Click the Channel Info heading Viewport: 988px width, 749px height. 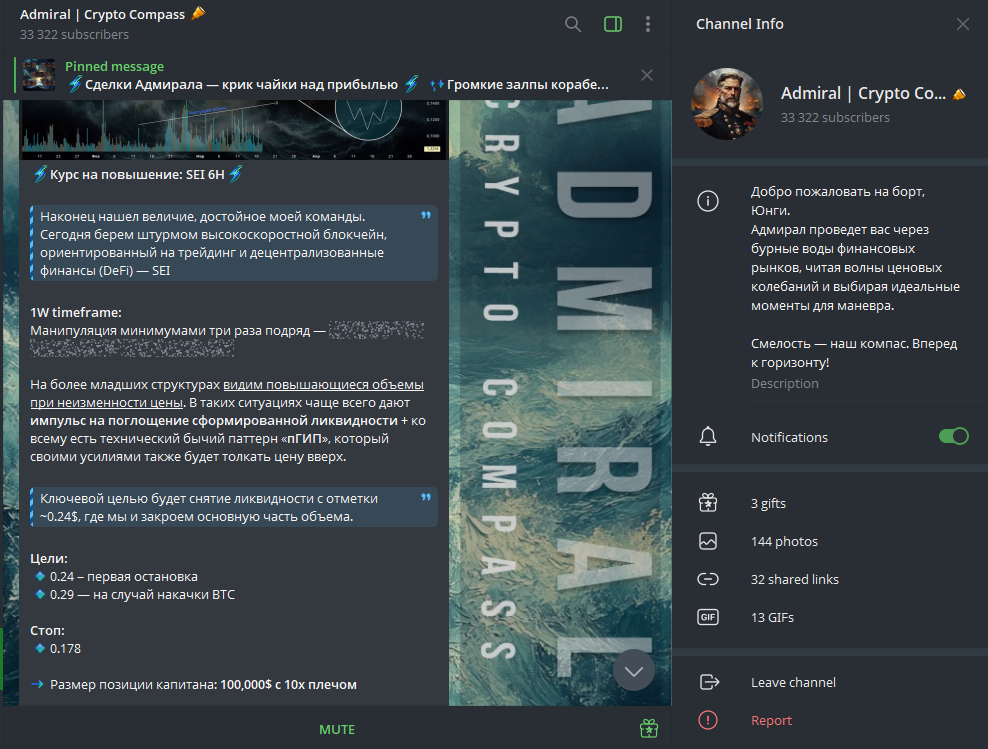coord(740,24)
